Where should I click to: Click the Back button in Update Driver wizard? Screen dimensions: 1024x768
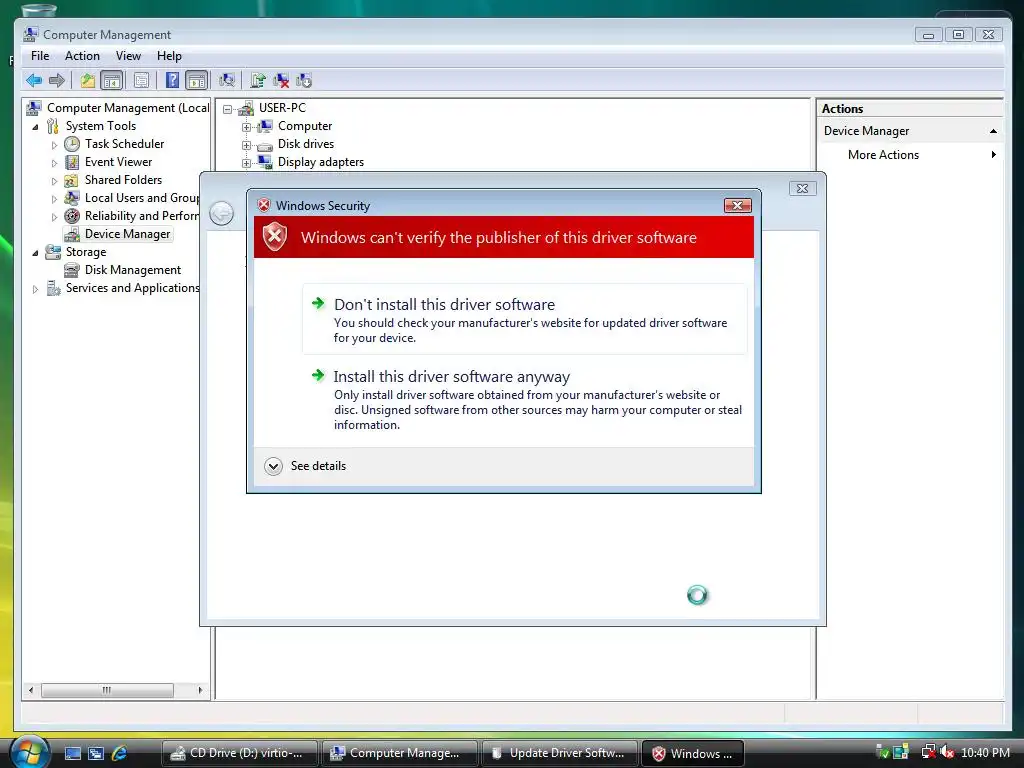[221, 214]
